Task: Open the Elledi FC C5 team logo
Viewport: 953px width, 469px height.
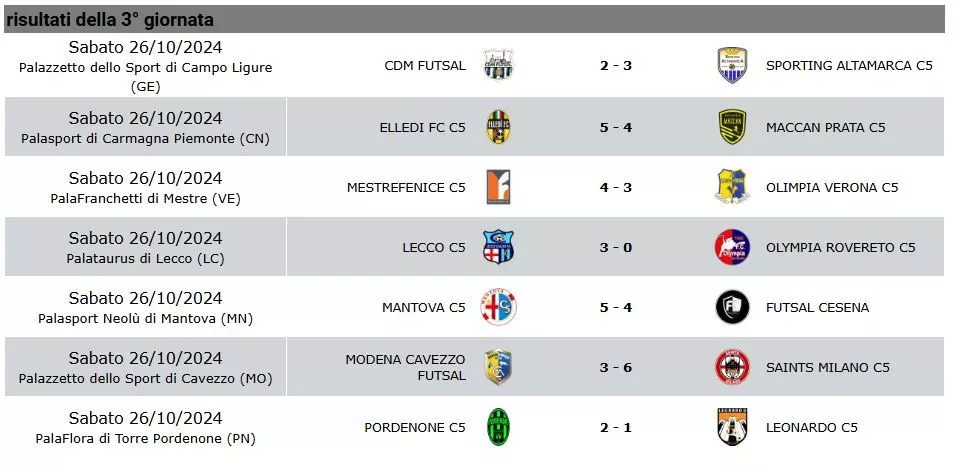Action: [498, 127]
